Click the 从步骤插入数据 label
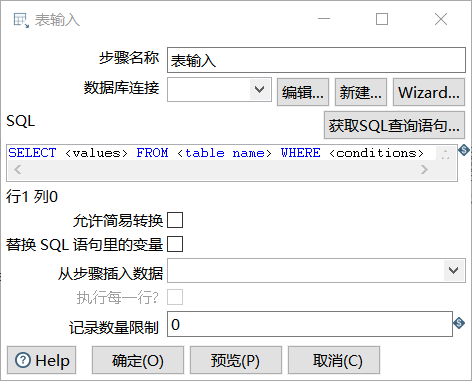The height and width of the screenshot is (381, 472). [110, 274]
